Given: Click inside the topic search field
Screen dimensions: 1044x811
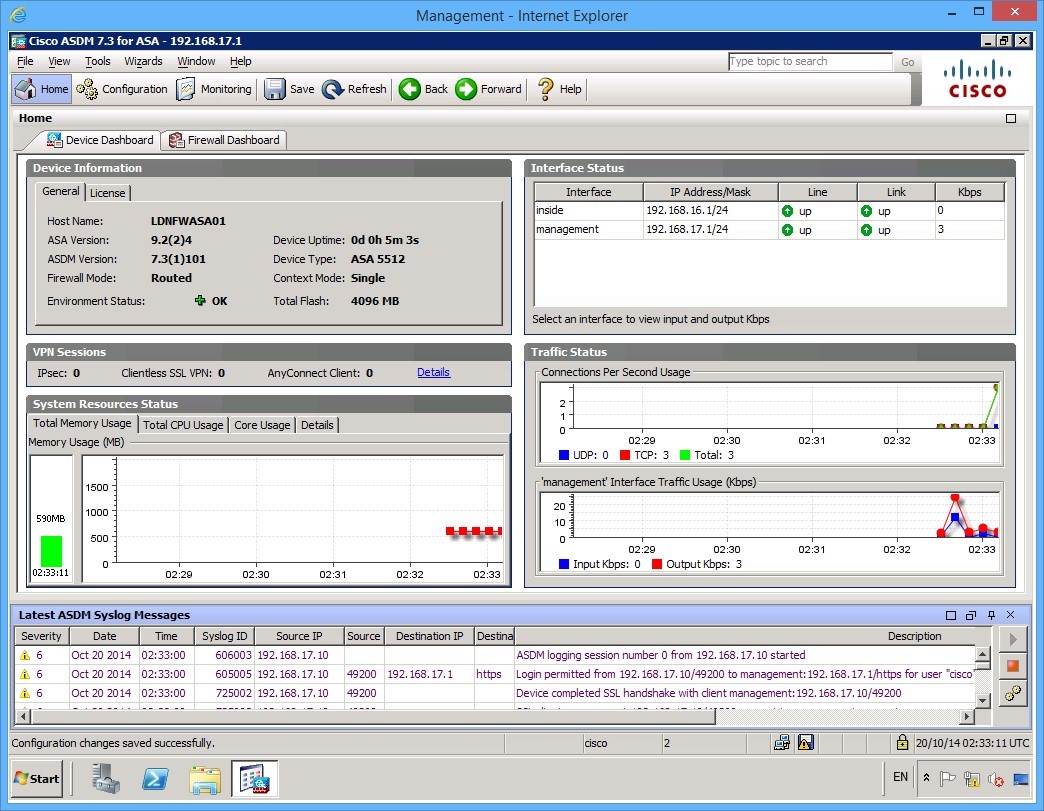Looking at the screenshot, I should tap(810, 61).
